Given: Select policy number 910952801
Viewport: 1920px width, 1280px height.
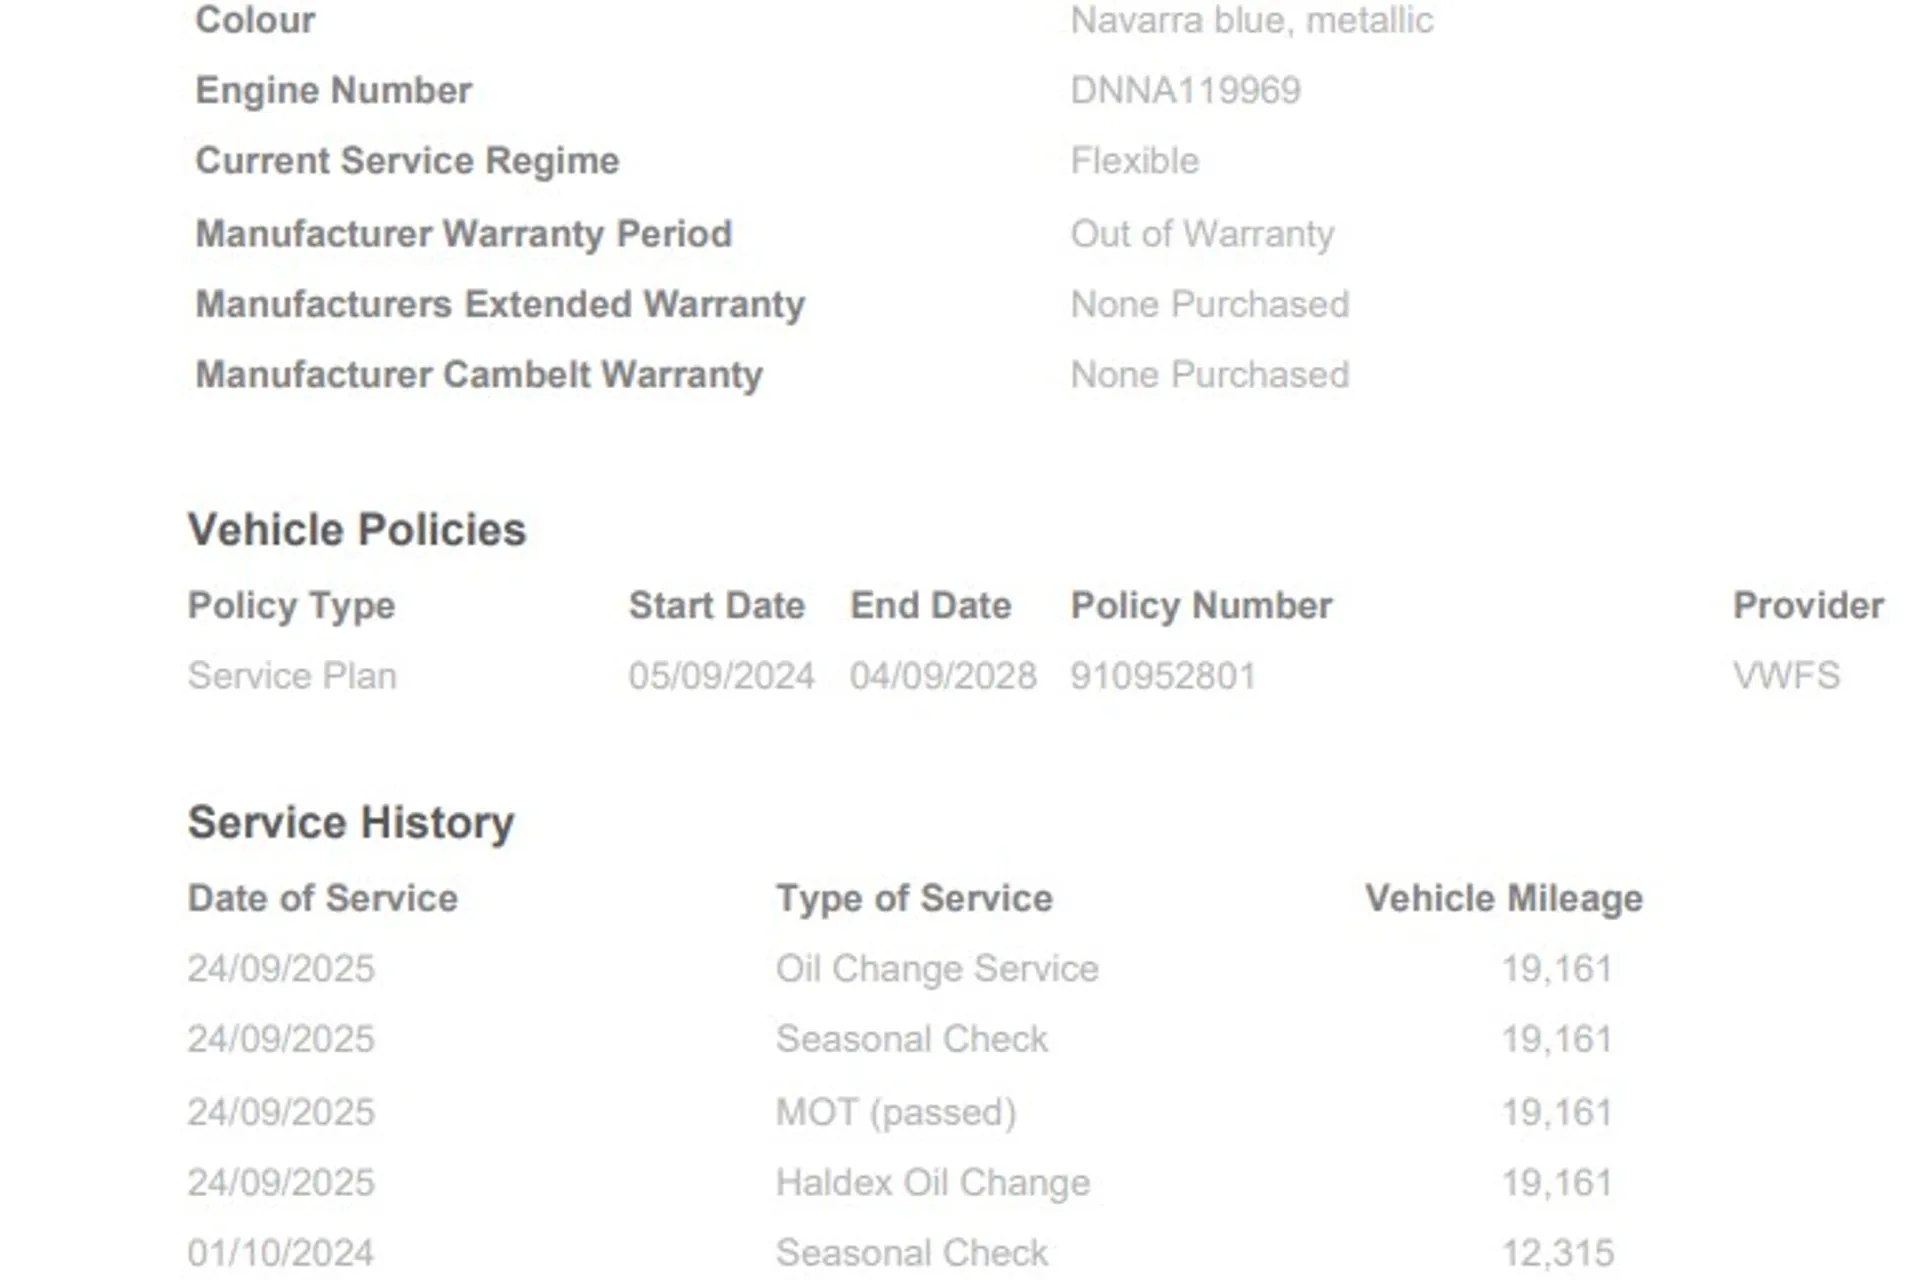Looking at the screenshot, I should click(x=1163, y=676).
